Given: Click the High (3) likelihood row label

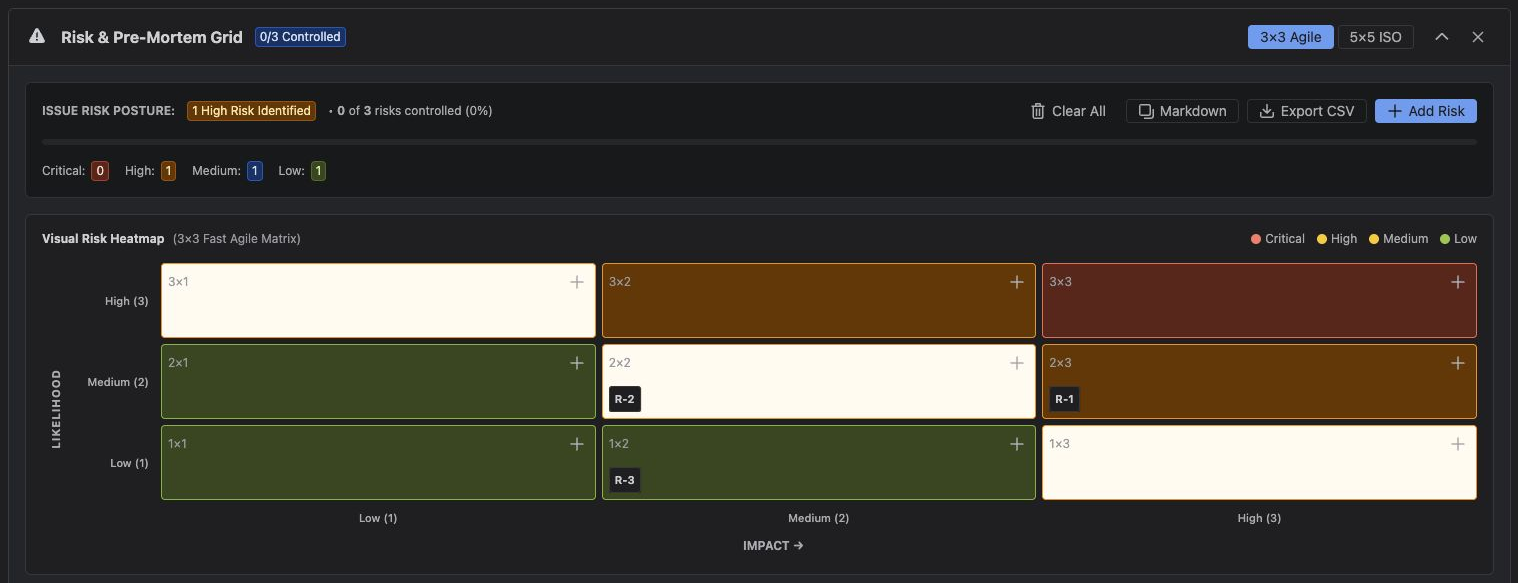Looking at the screenshot, I should pos(127,301).
